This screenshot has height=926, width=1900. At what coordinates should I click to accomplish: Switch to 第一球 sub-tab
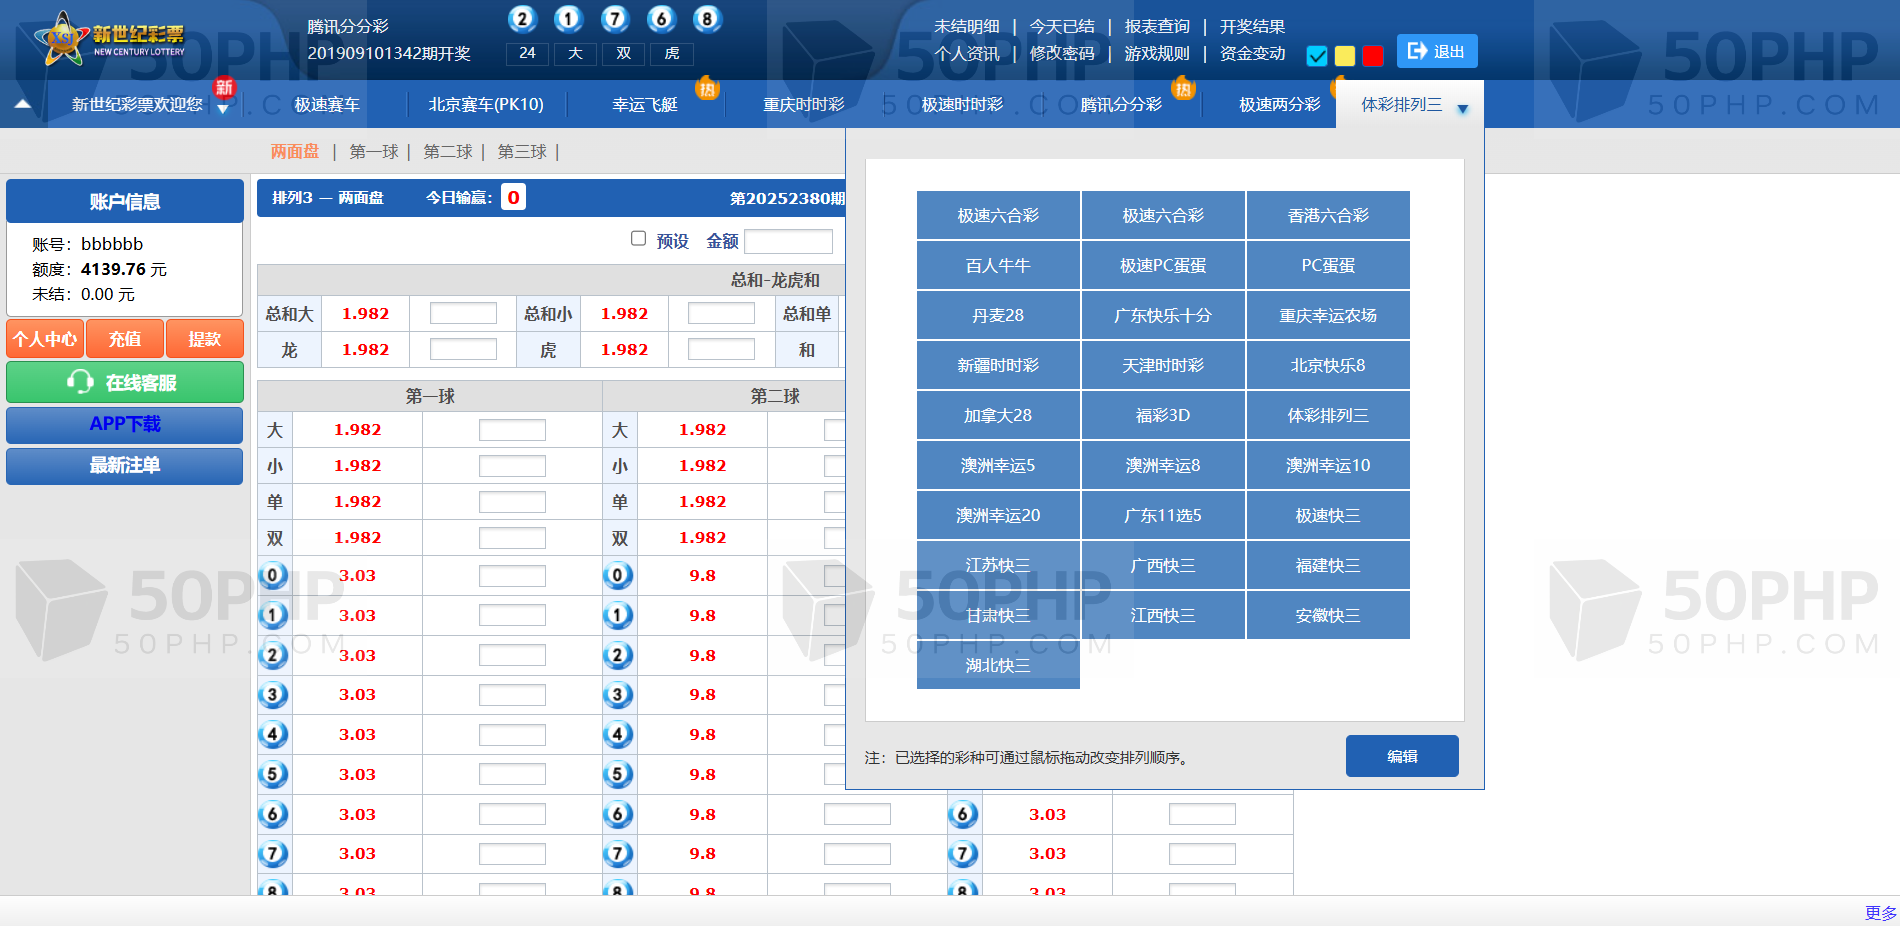point(373,152)
